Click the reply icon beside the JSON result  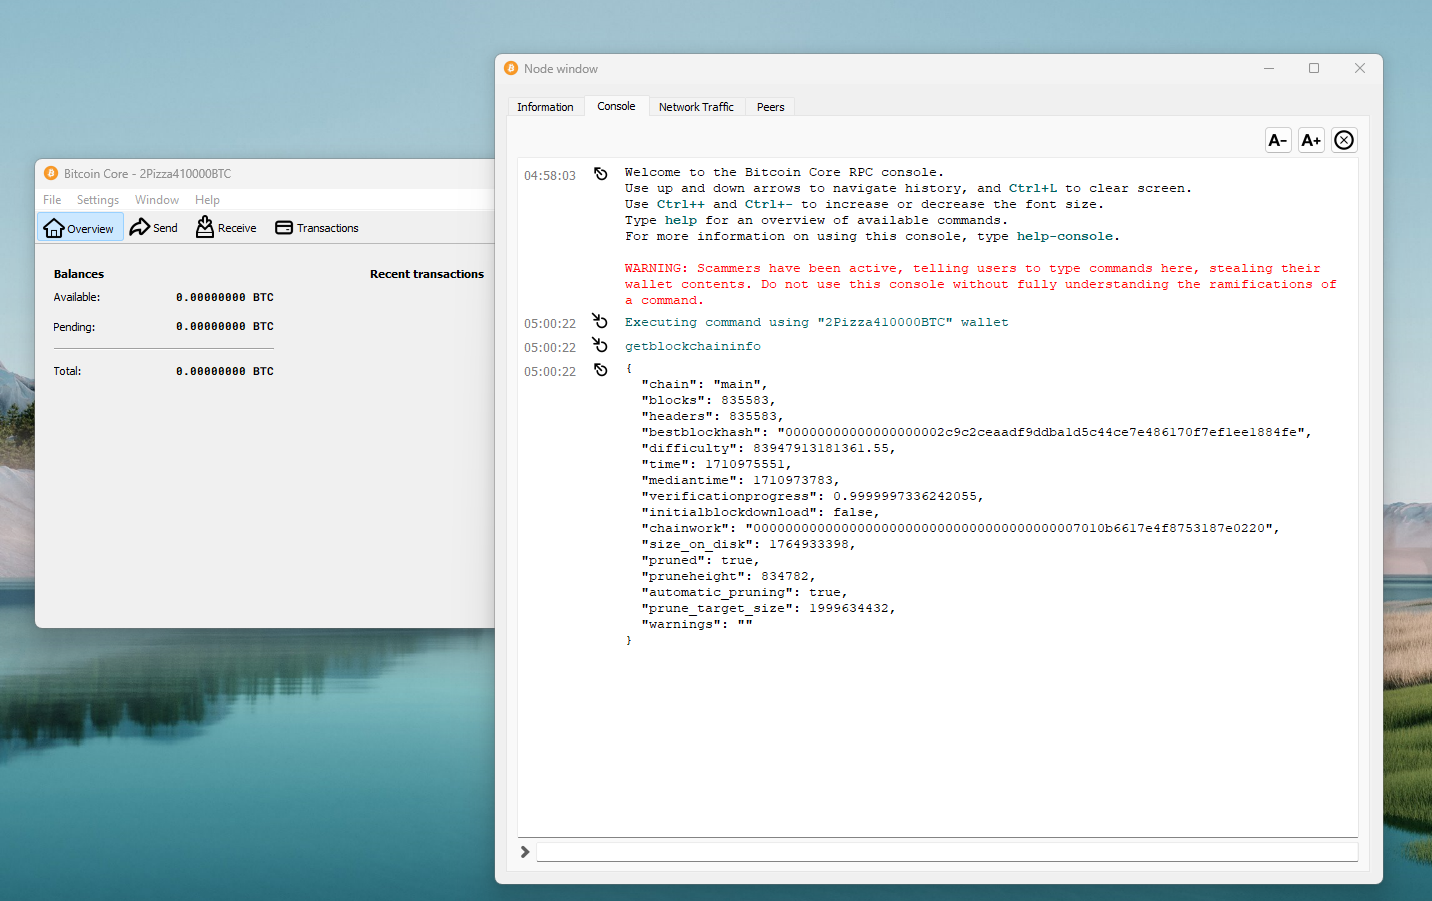600,370
